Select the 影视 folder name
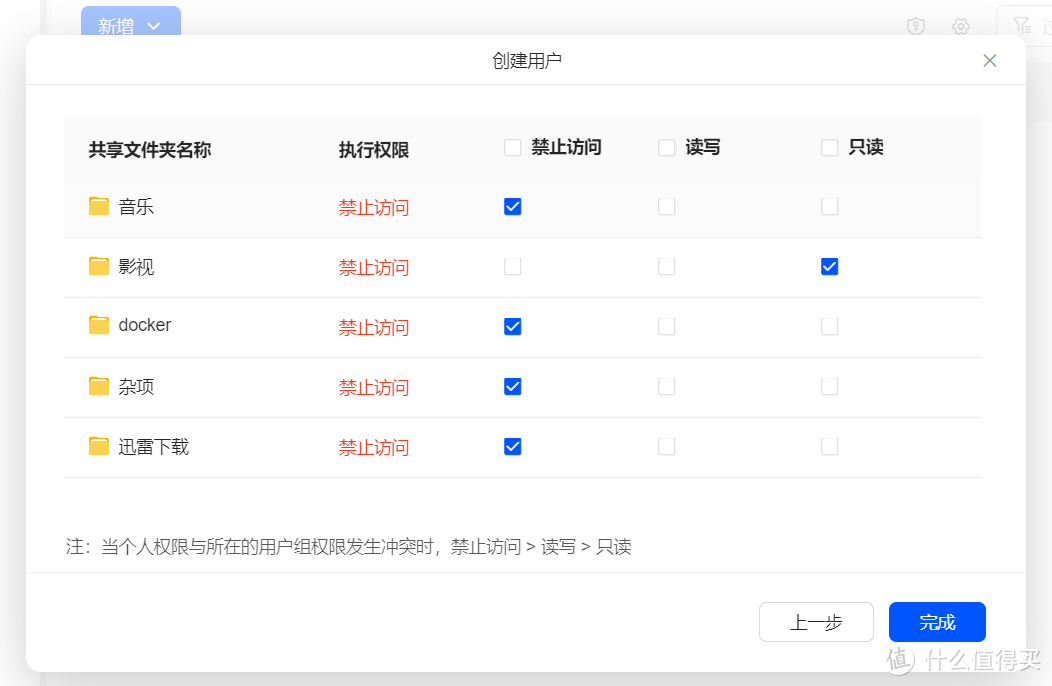Image resolution: width=1052 pixels, height=686 pixels. coord(136,267)
